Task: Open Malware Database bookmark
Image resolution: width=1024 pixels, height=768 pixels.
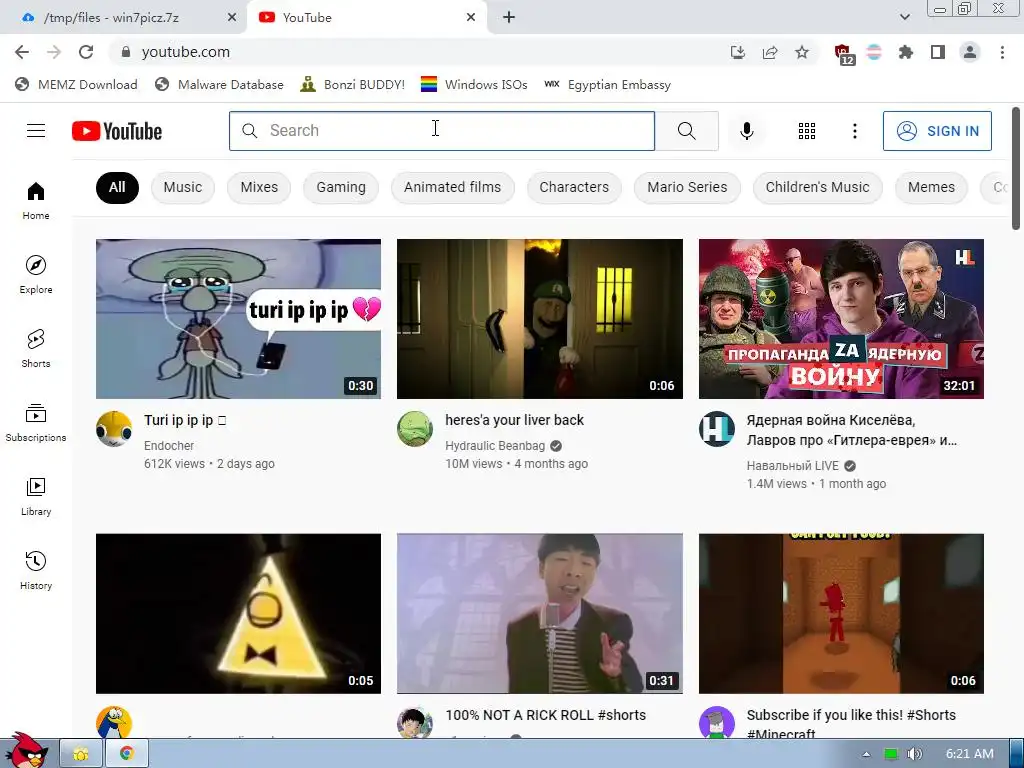Action: pos(219,84)
